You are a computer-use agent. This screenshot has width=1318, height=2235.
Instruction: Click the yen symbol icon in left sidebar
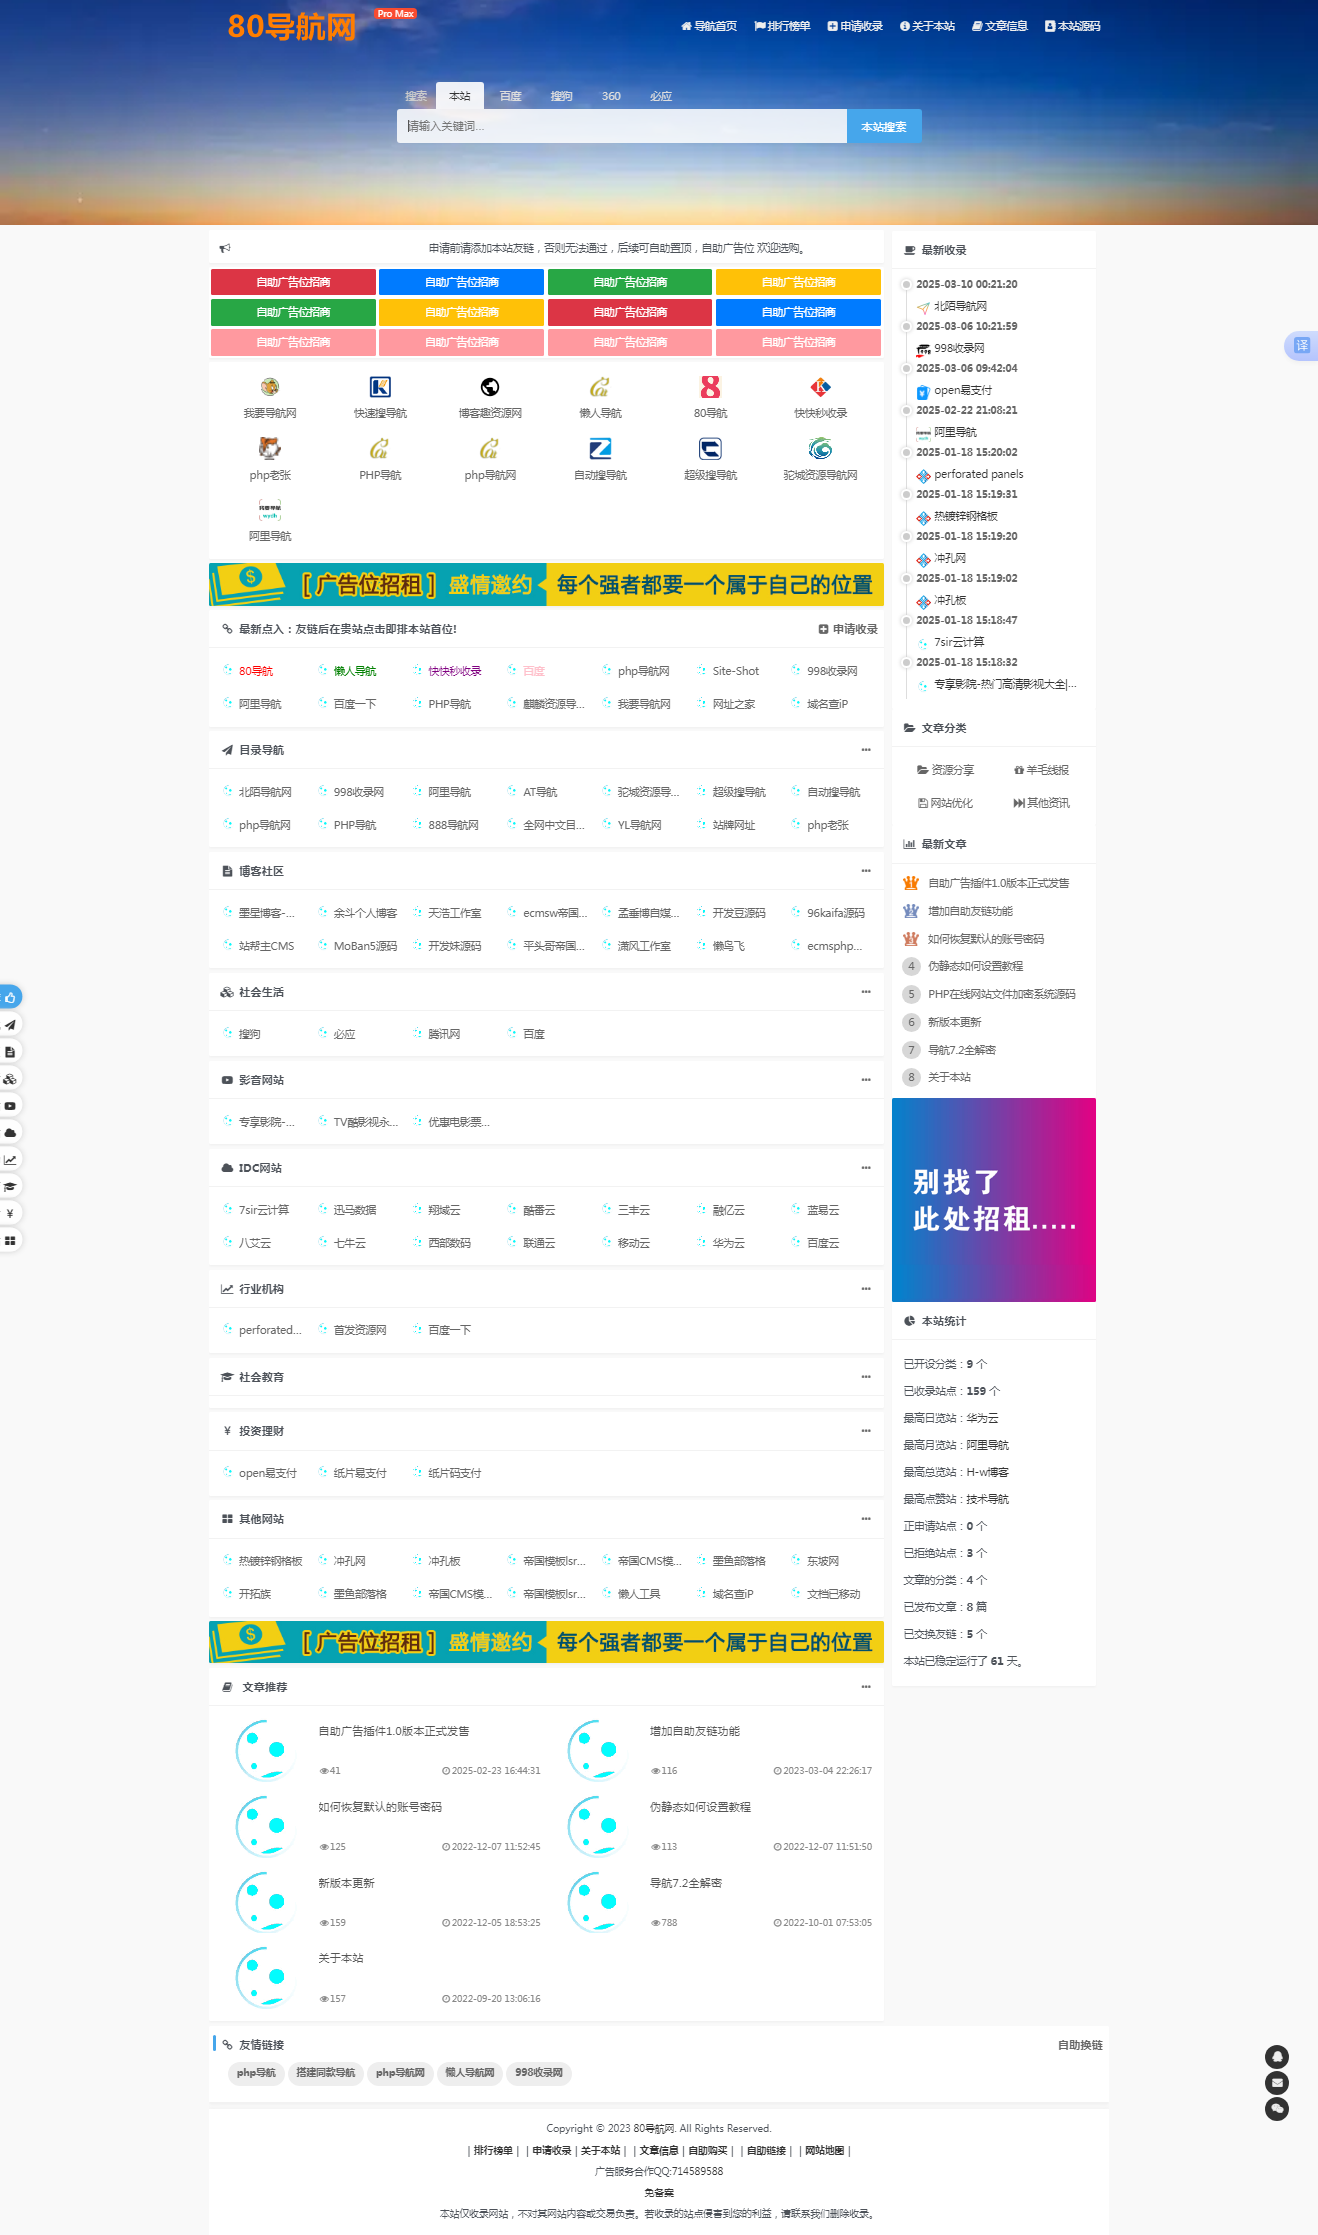(10, 1213)
